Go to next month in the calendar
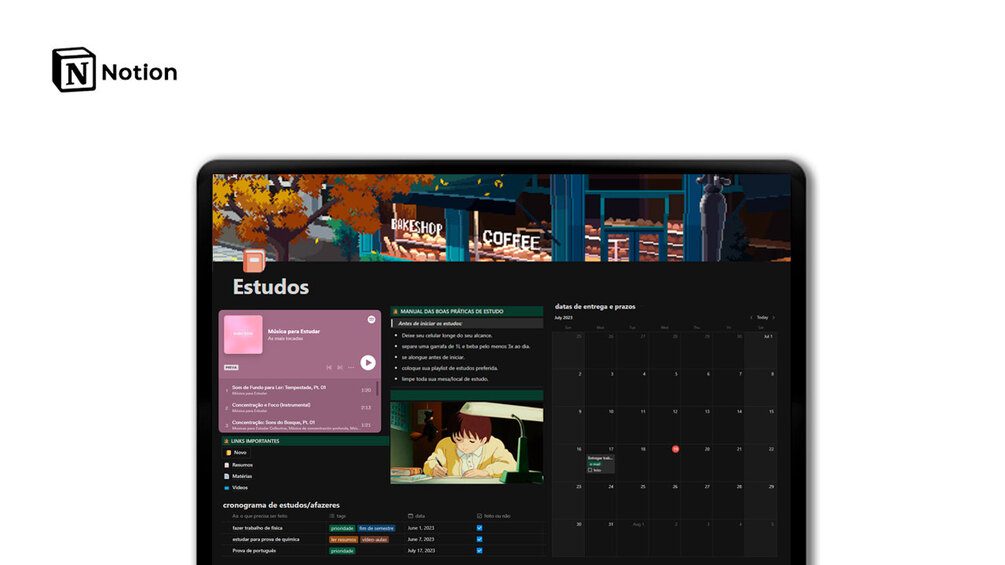This screenshot has width=1005, height=565. 774,317
